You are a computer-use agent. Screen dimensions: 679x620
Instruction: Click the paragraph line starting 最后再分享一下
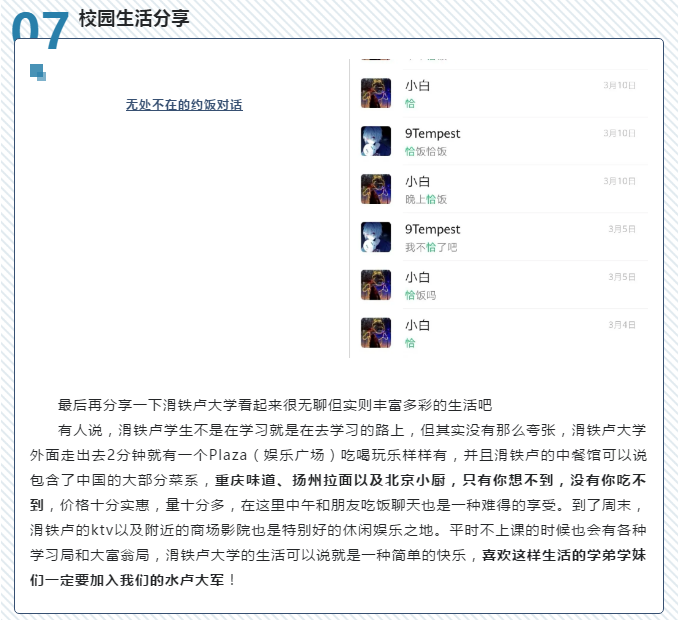(275, 405)
